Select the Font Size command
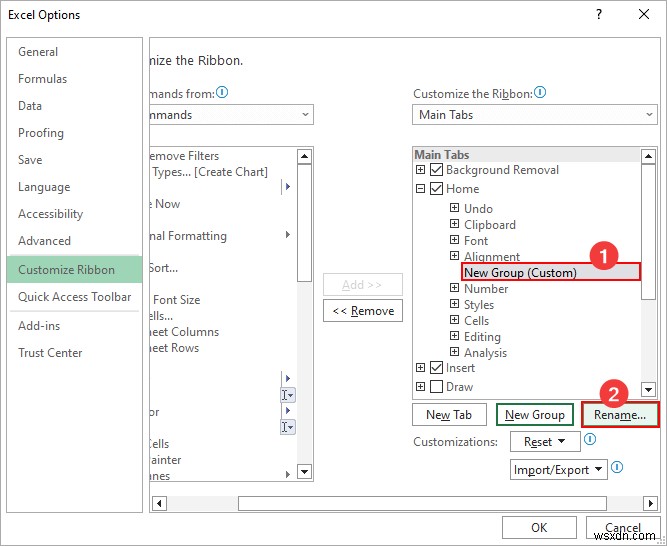667x546 pixels. pyautogui.click(x=223, y=300)
